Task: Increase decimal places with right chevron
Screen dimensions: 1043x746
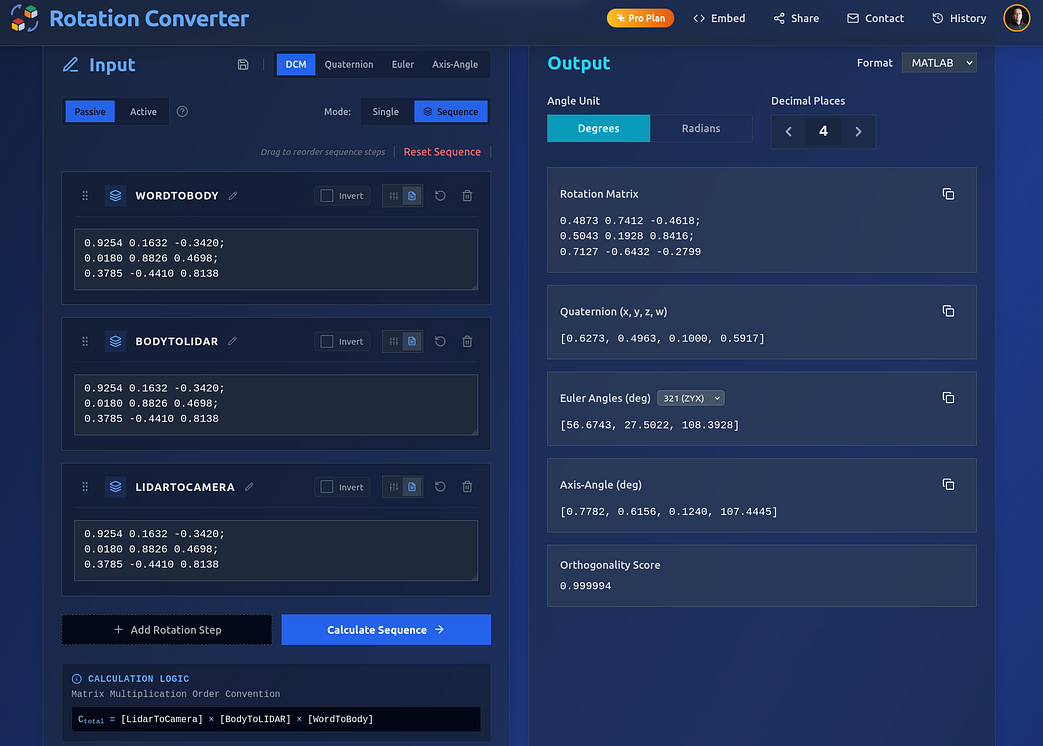Action: point(858,131)
